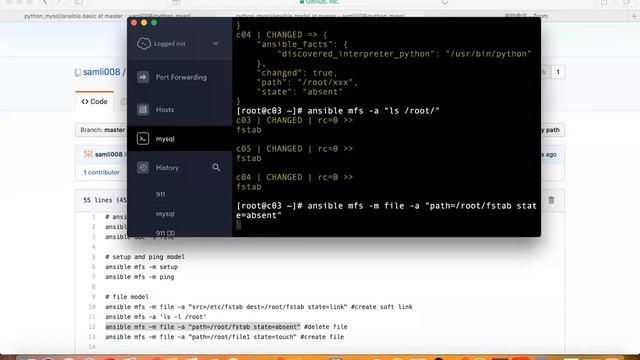Select mysql terminal icon in sidebar
Screen dimensions: 640x360
point(143,139)
